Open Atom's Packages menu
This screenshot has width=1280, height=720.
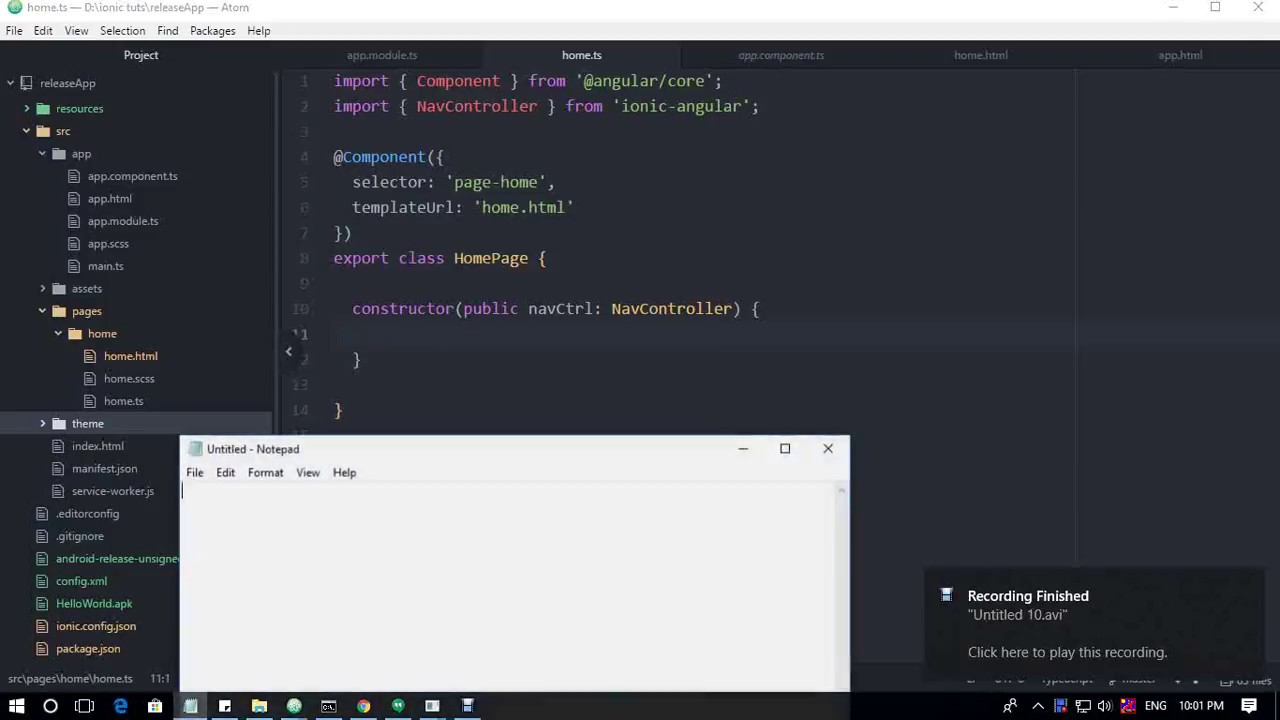[213, 31]
